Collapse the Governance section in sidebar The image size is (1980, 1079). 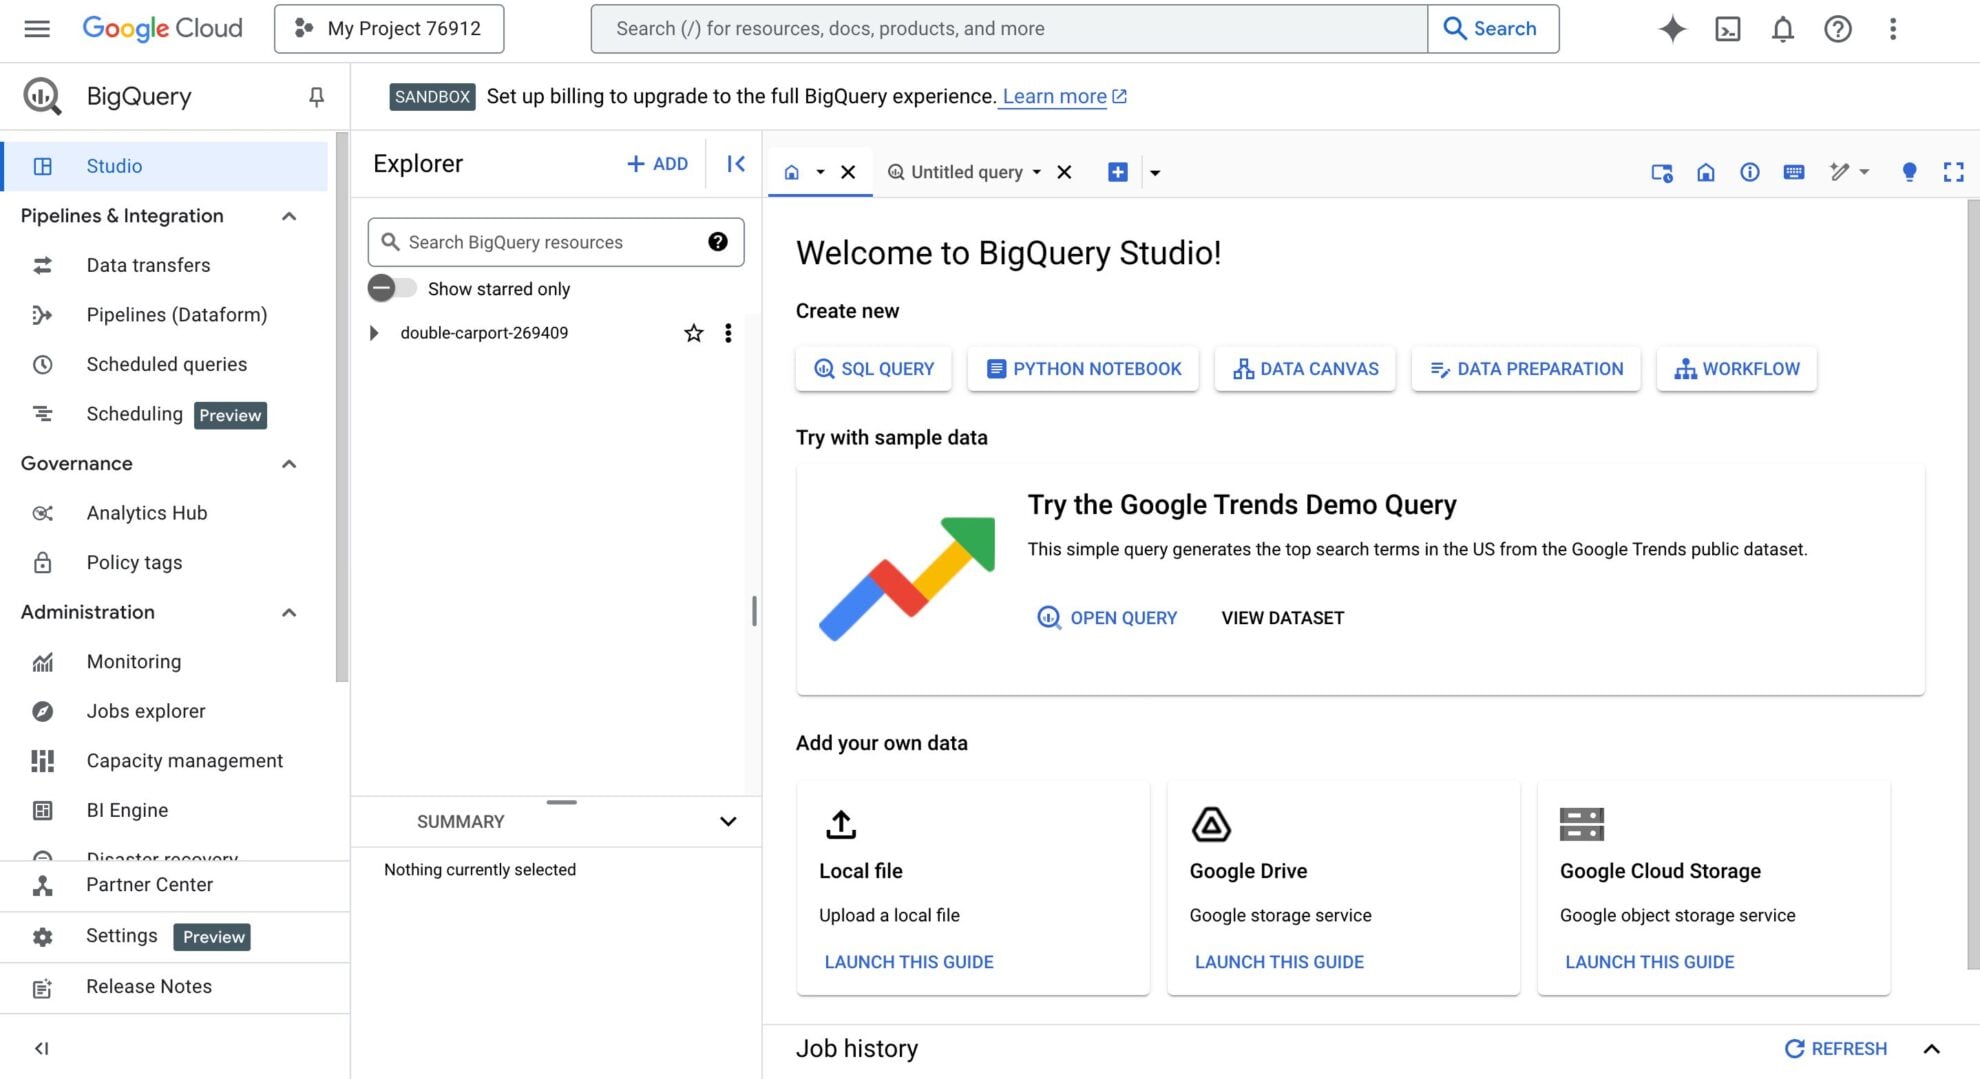tap(289, 463)
